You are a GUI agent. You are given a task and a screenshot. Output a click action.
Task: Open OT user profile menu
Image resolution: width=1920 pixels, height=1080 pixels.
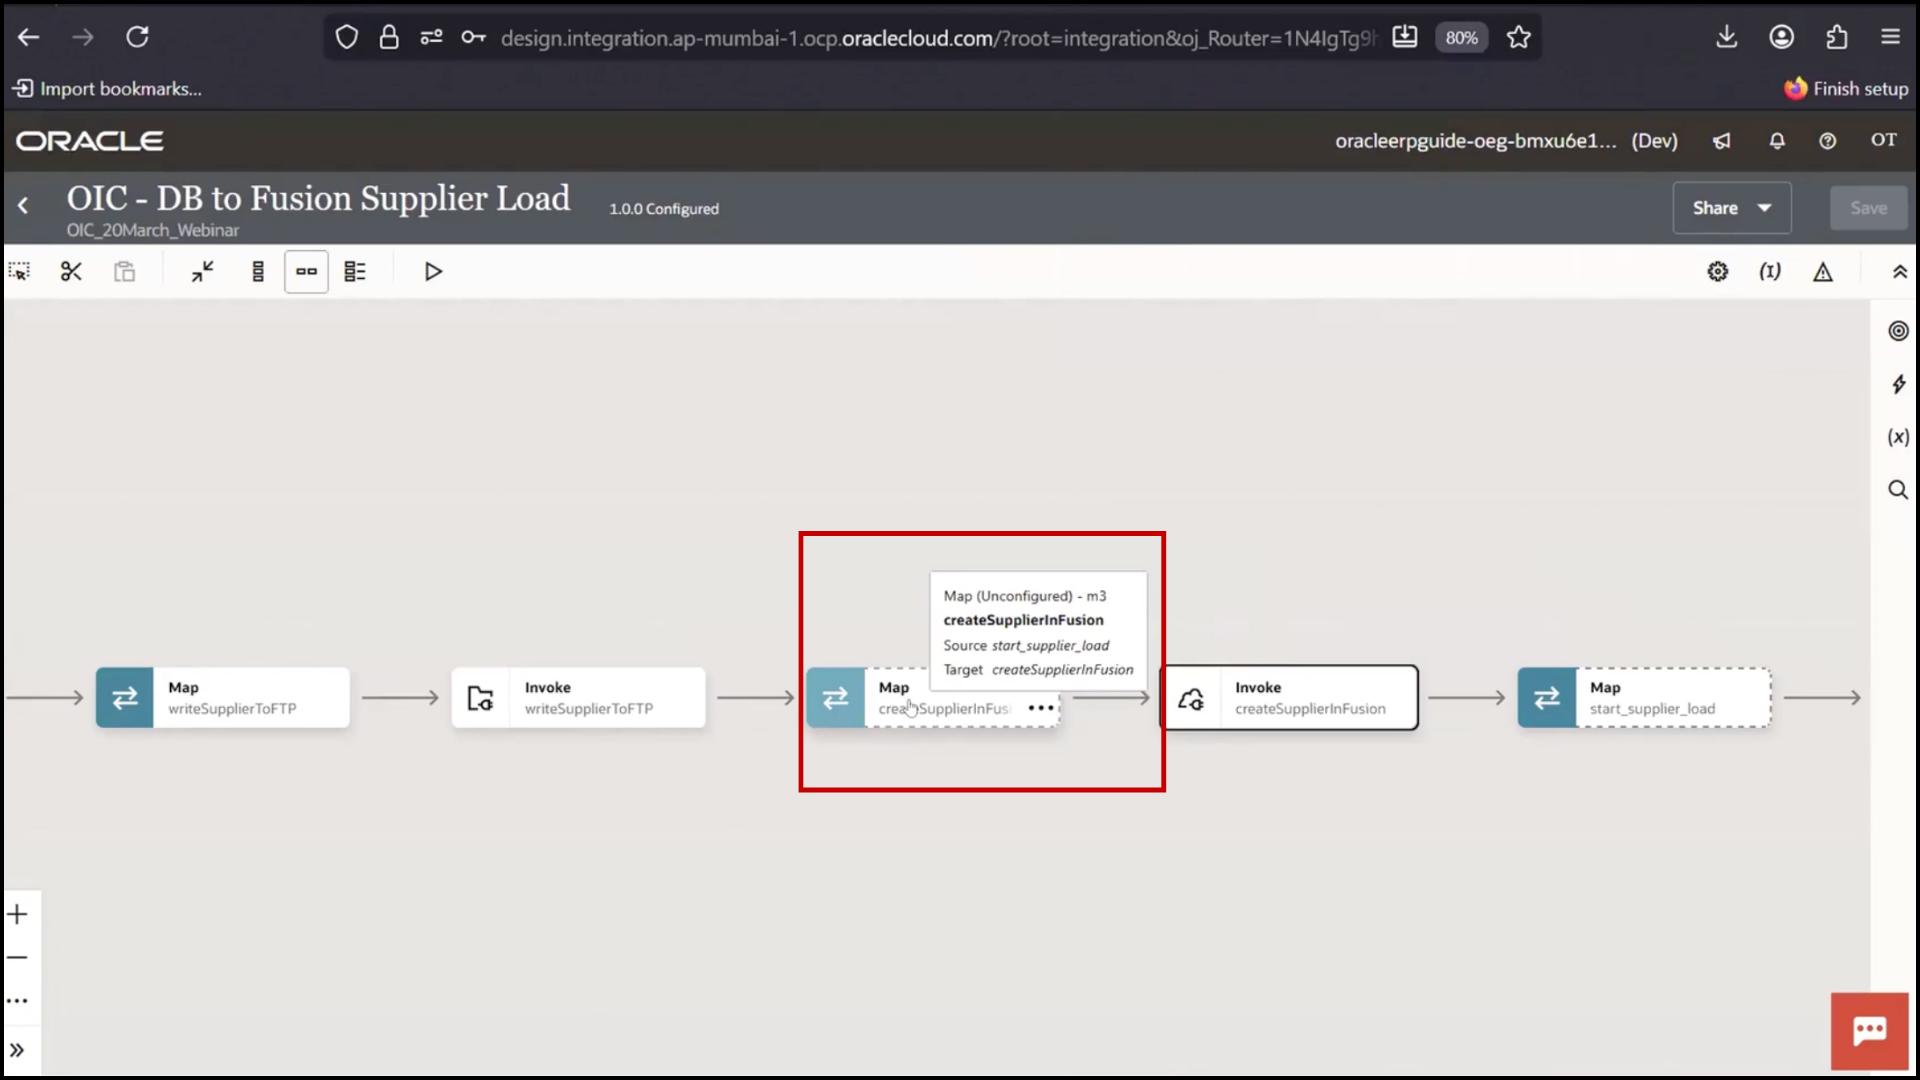tap(1884, 140)
